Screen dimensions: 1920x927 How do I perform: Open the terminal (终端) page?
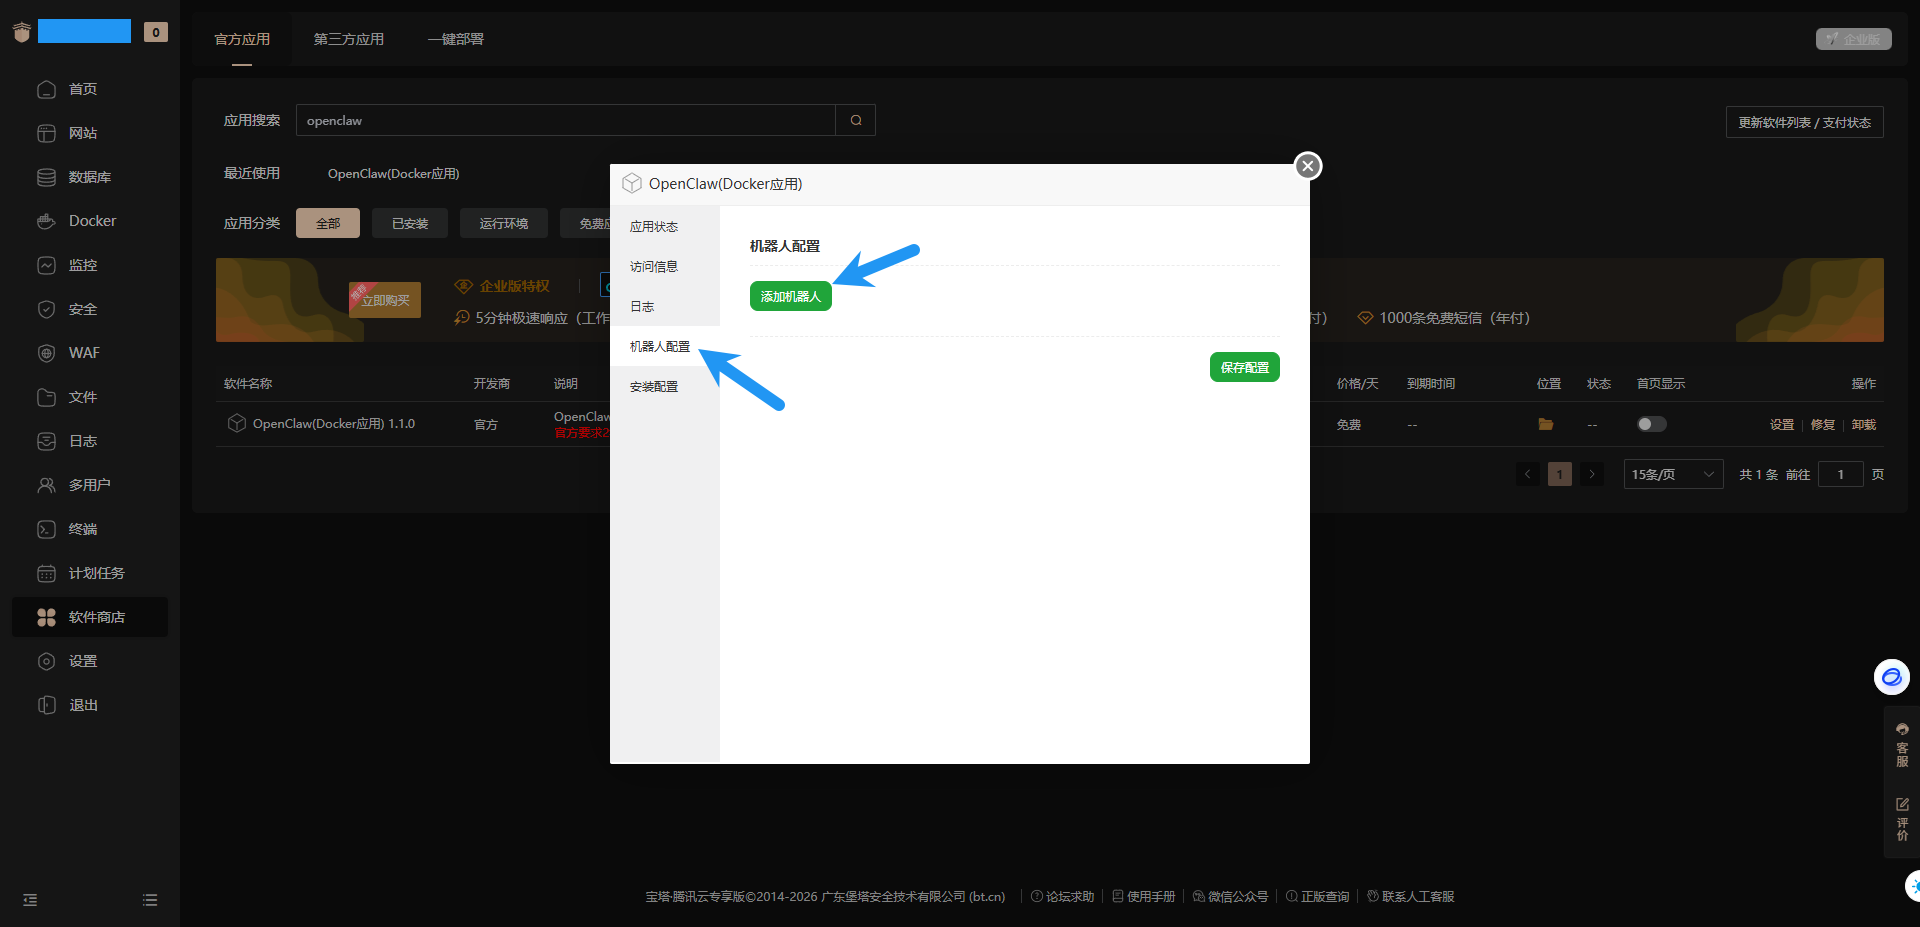coord(82,529)
